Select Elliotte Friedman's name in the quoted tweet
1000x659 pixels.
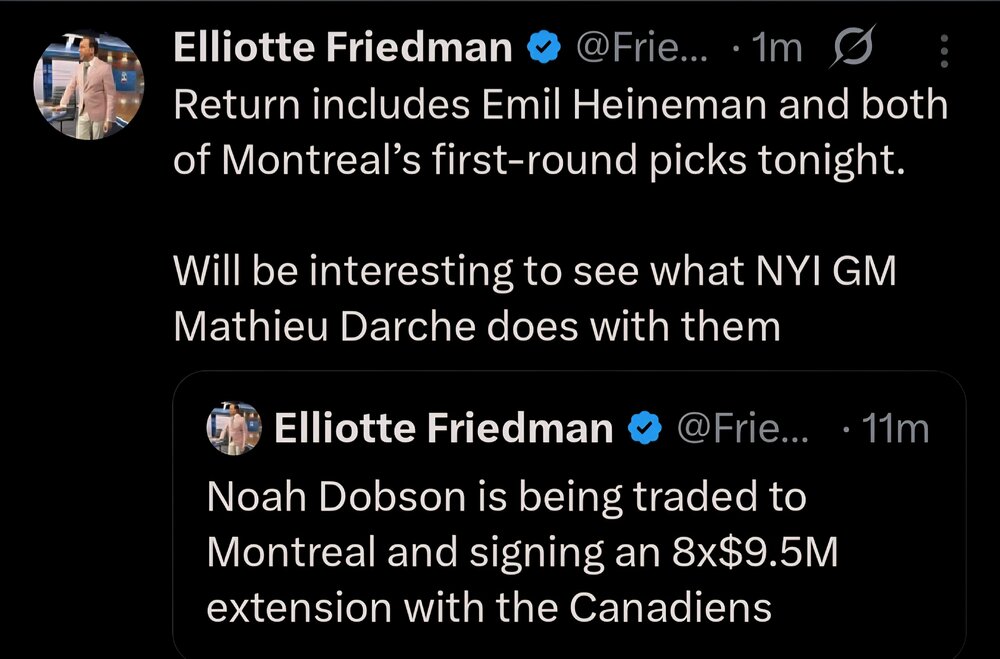coord(443,428)
